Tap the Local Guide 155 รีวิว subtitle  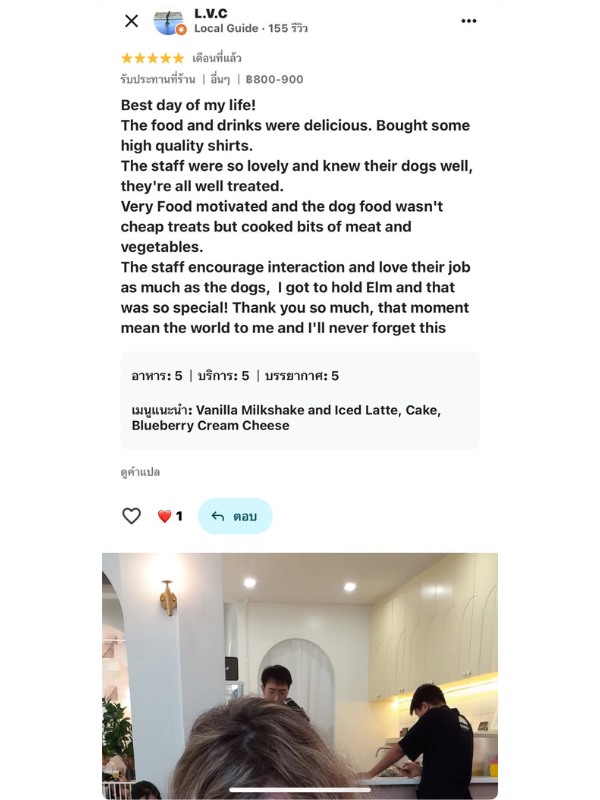(251, 29)
